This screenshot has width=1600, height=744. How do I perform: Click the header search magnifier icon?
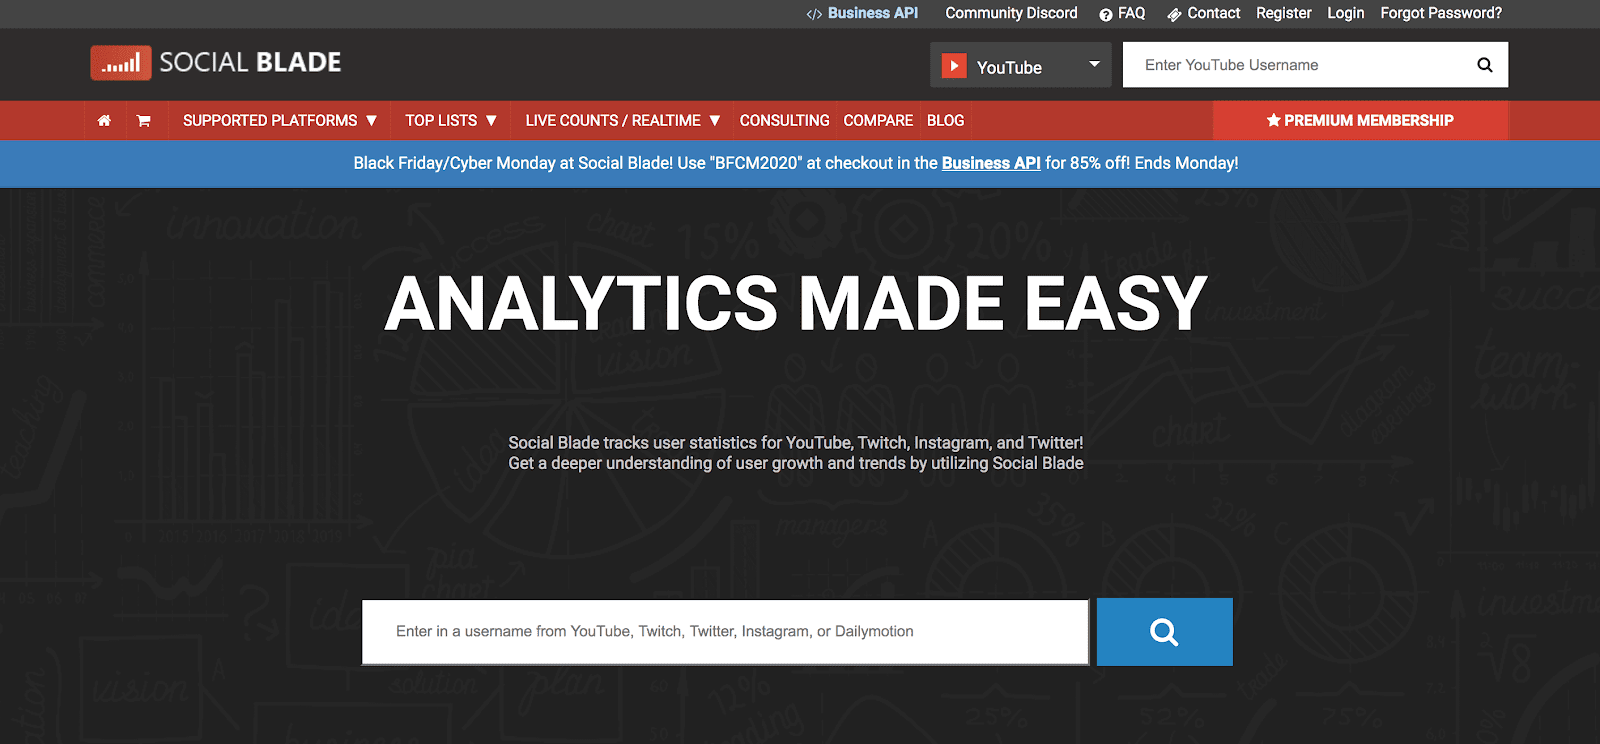(x=1485, y=65)
